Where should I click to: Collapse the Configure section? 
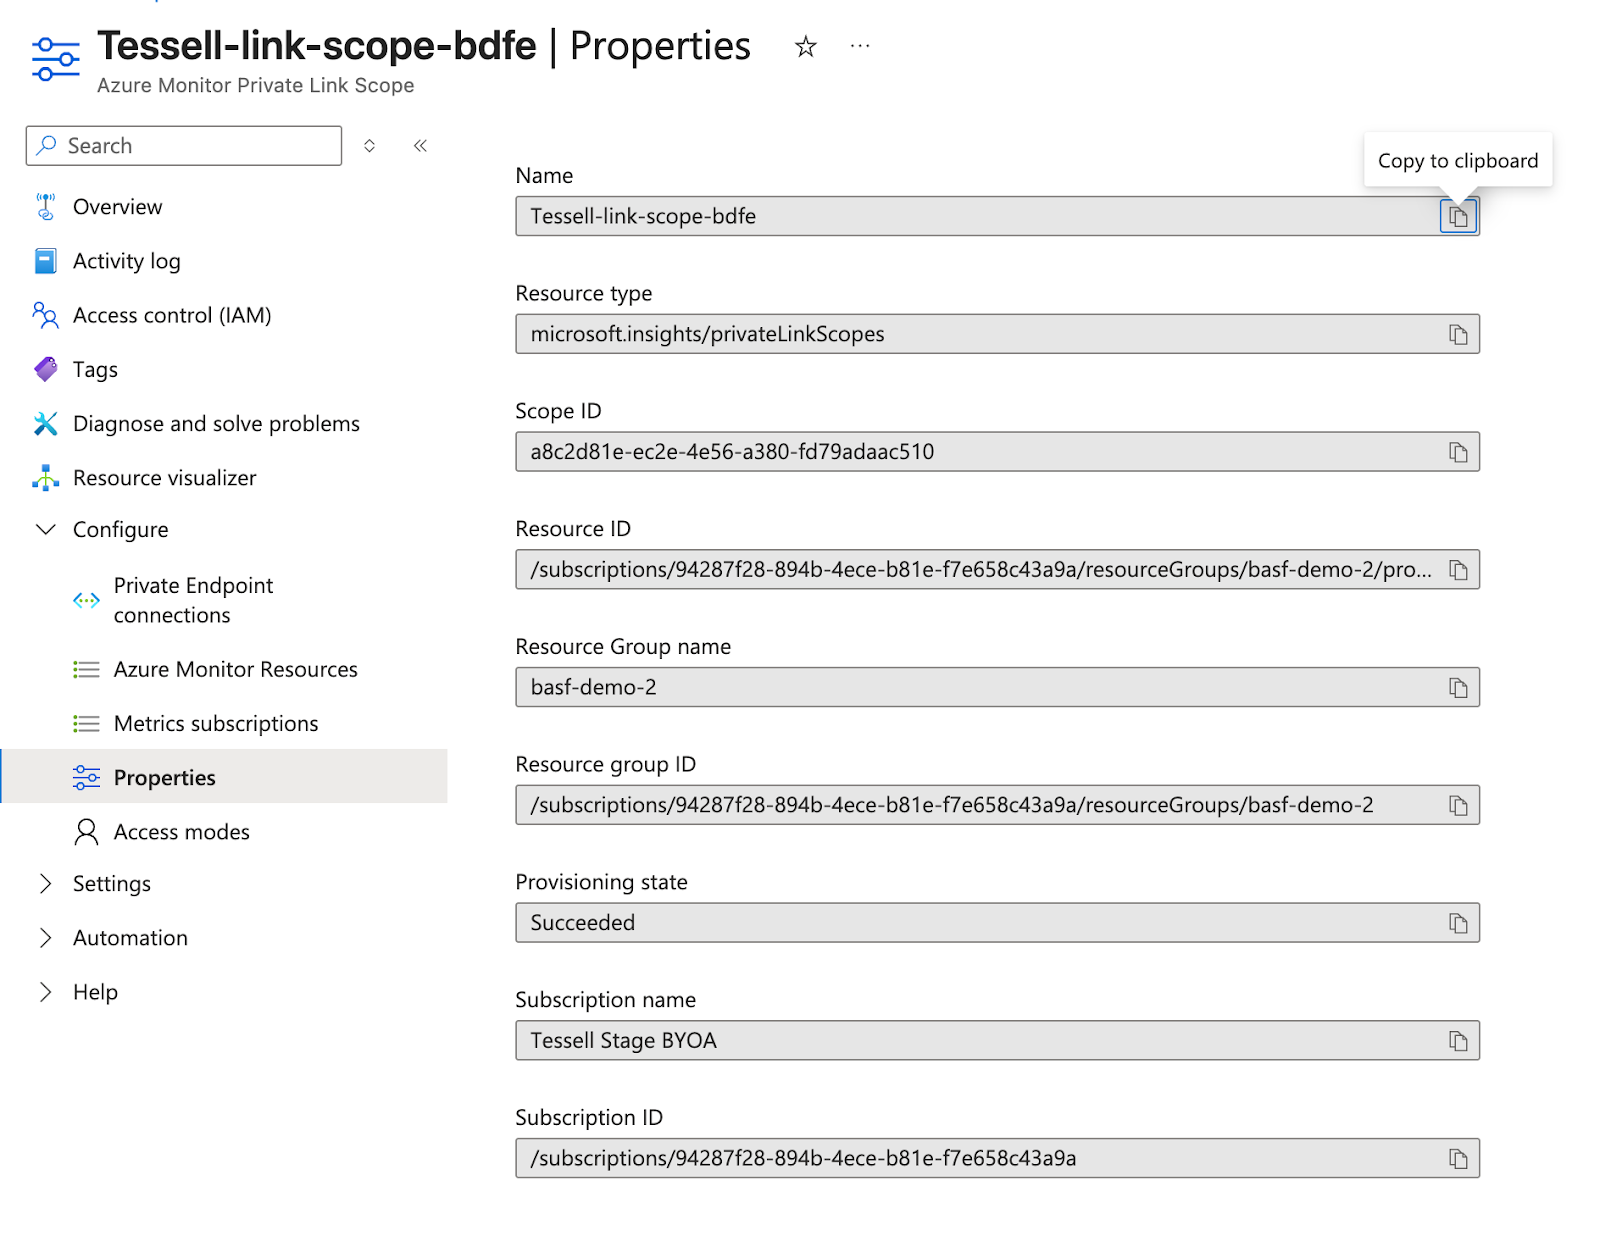tap(46, 529)
